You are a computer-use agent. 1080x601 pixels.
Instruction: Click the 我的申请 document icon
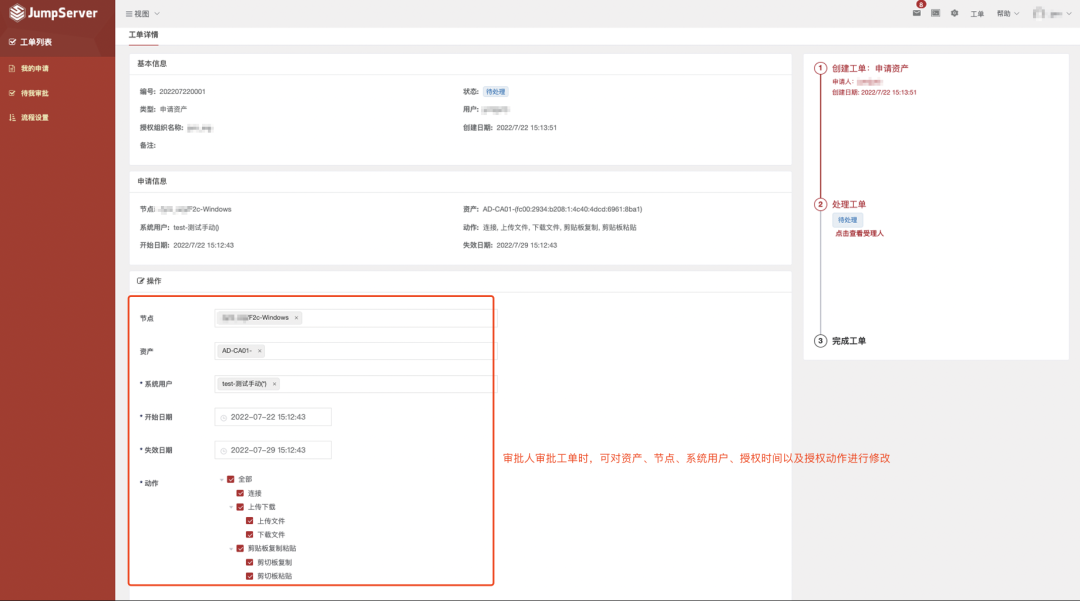(12, 68)
